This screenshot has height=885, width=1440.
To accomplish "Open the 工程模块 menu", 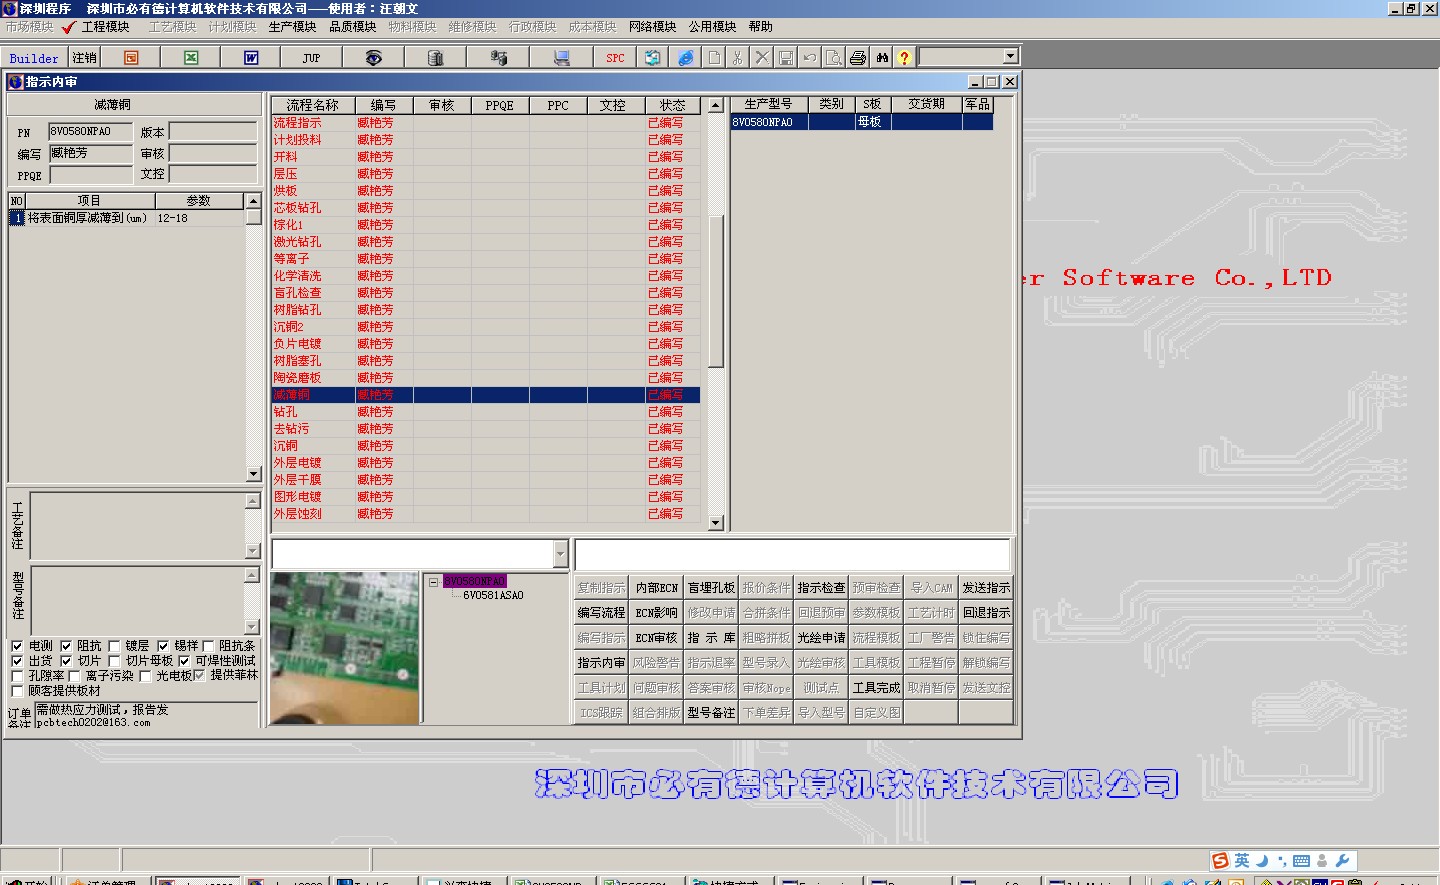I will point(105,27).
